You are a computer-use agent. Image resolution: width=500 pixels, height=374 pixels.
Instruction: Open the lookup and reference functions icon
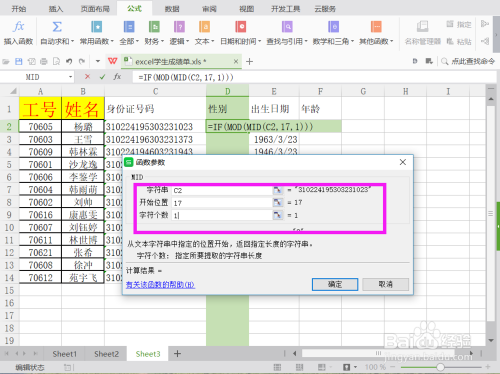(287, 27)
